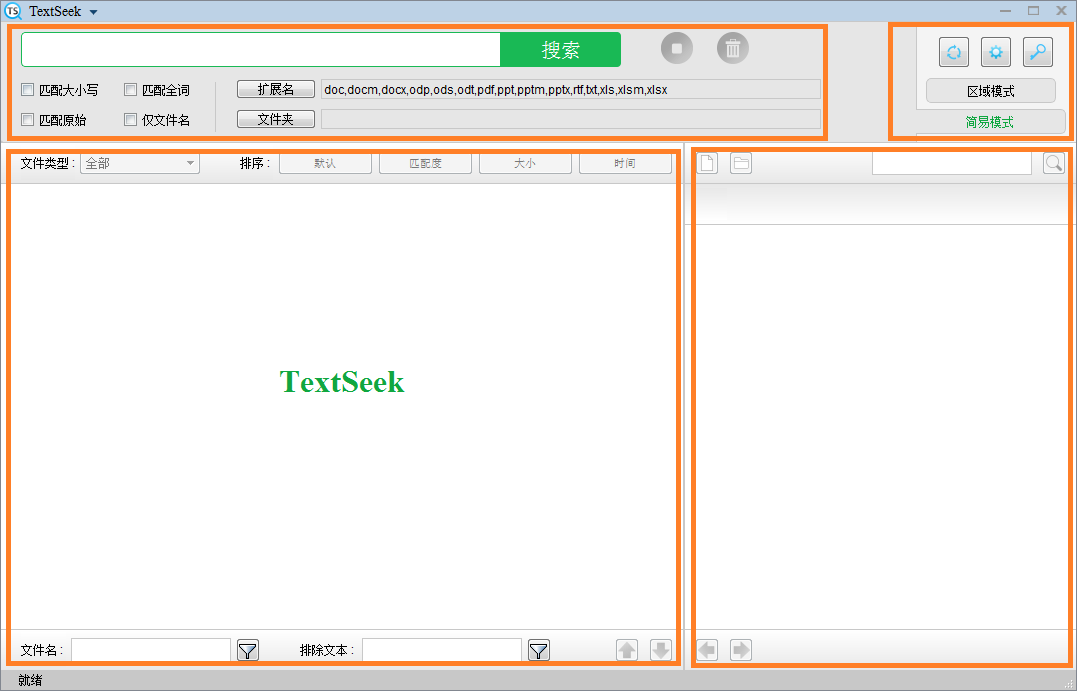The height and width of the screenshot is (691, 1077).
Task: Open the 文件类型 全部 dropdown
Action: (140, 163)
